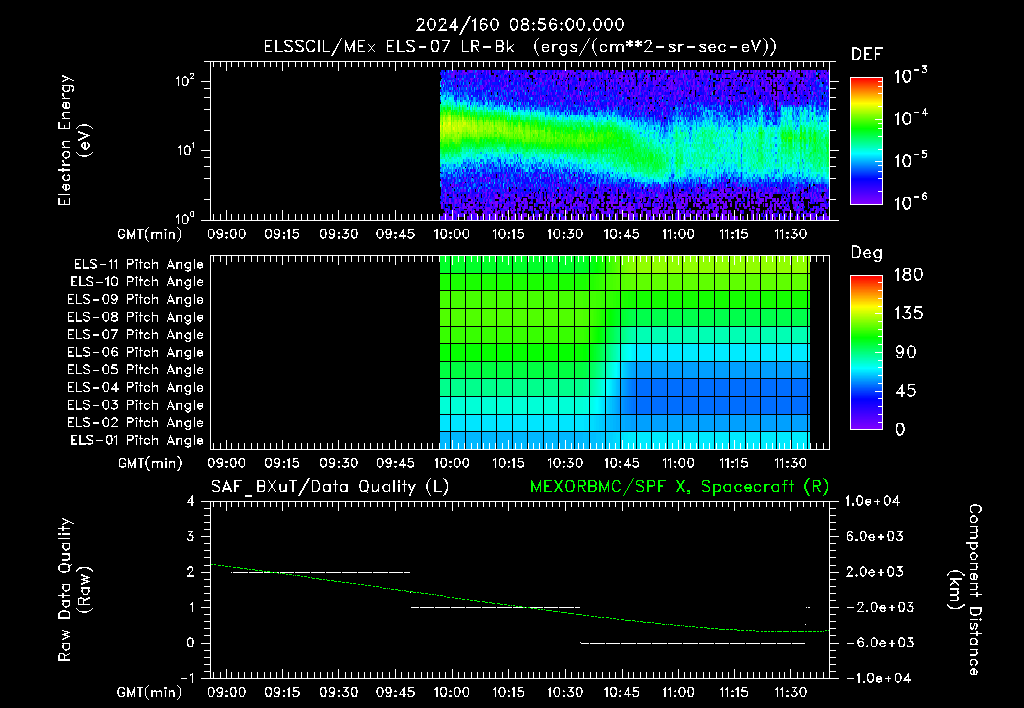Screen dimensions: 1024x708
Task: Click the 10^1 tick label on energy axis
Action: tap(185, 150)
